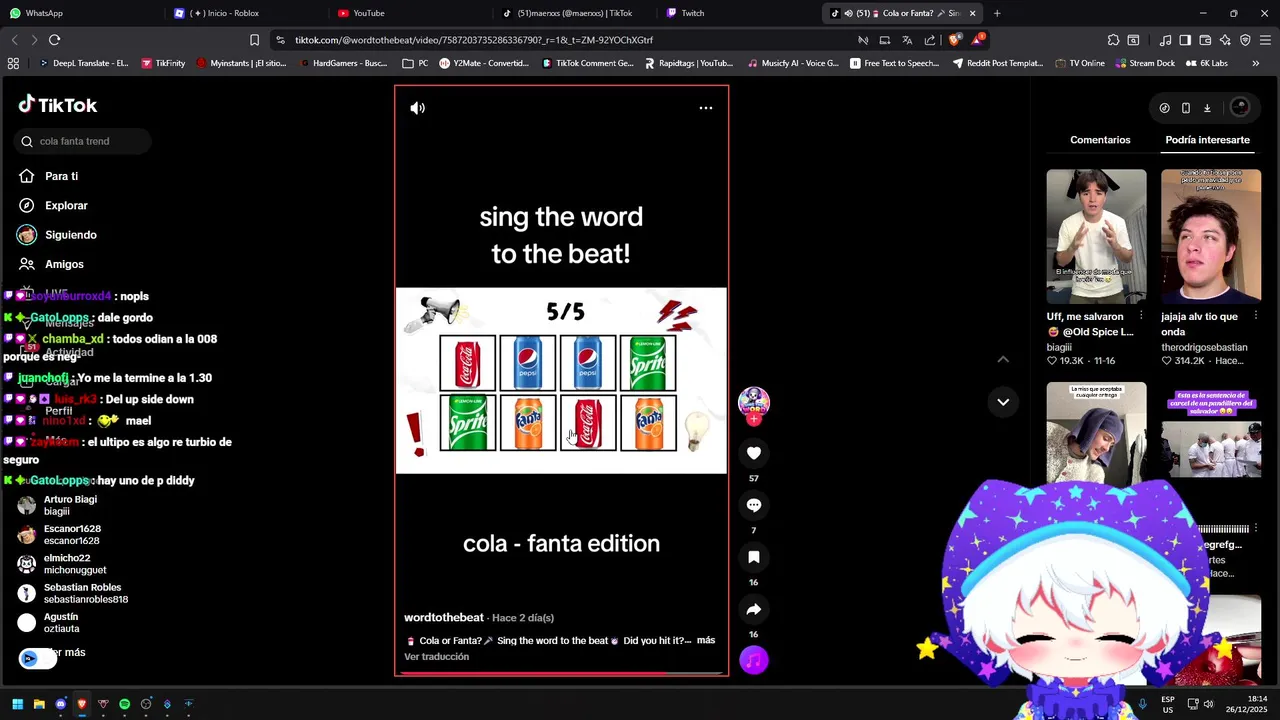Switch to the Comentarios tab

[1100, 140]
